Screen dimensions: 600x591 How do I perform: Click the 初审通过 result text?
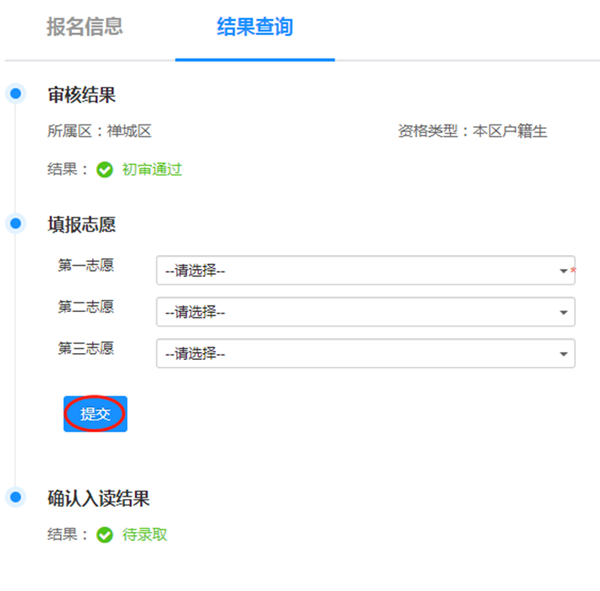pyautogui.click(x=152, y=170)
